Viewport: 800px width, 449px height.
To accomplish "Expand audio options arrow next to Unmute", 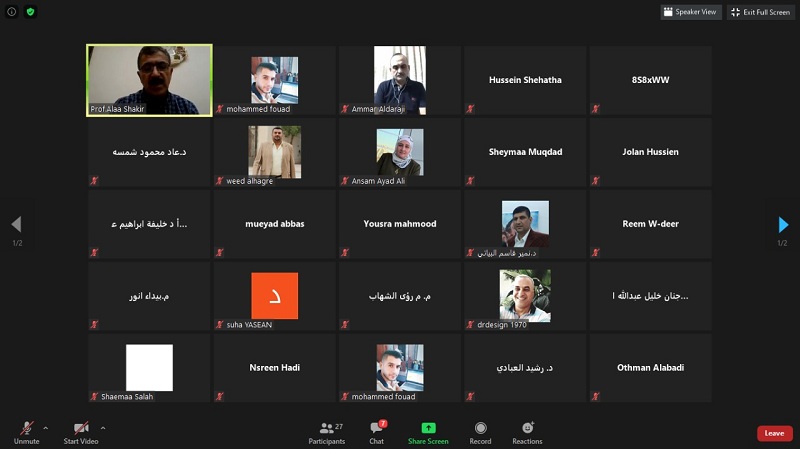I will (46, 428).
